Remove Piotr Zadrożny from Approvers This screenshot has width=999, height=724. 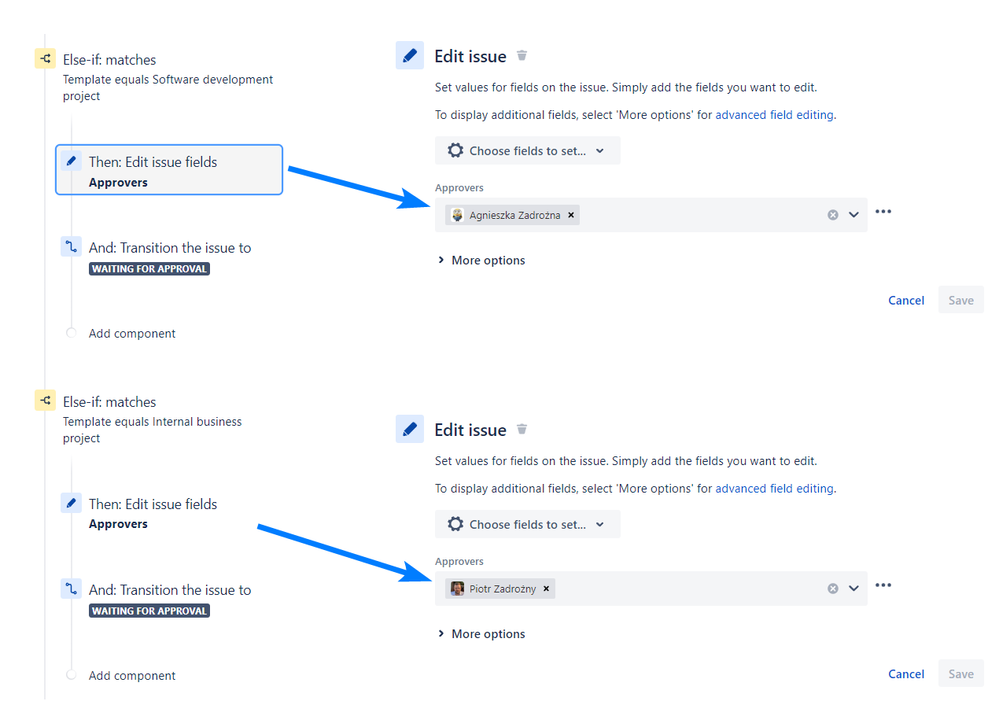pos(546,589)
